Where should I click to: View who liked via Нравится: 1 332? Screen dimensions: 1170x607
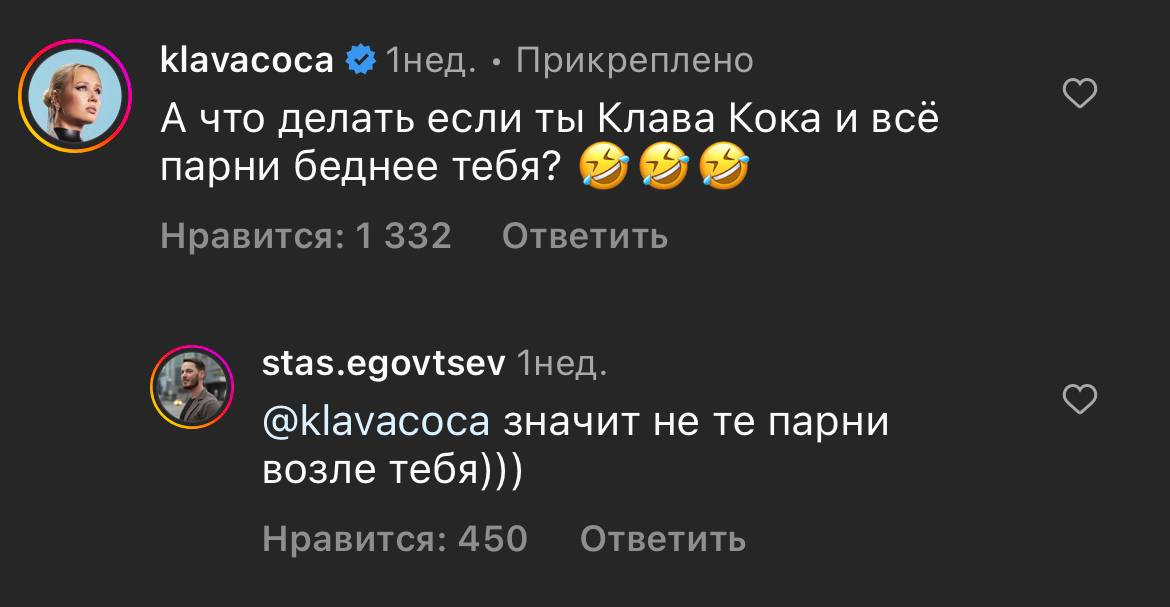click(306, 236)
